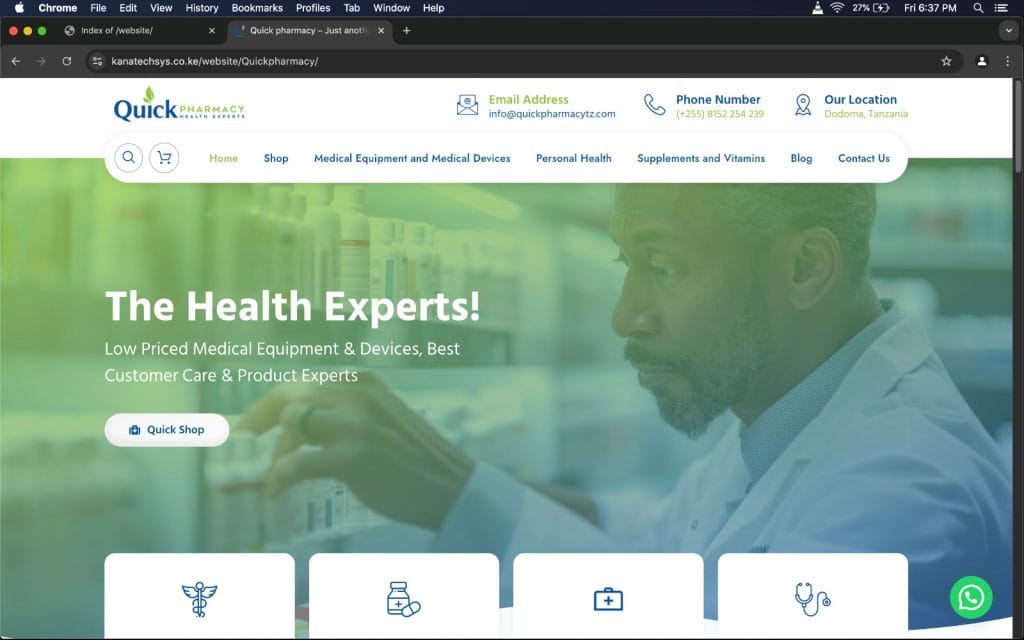Open WhatsApp chat via the green bubble icon
This screenshot has height=640, width=1024.
coord(970,597)
